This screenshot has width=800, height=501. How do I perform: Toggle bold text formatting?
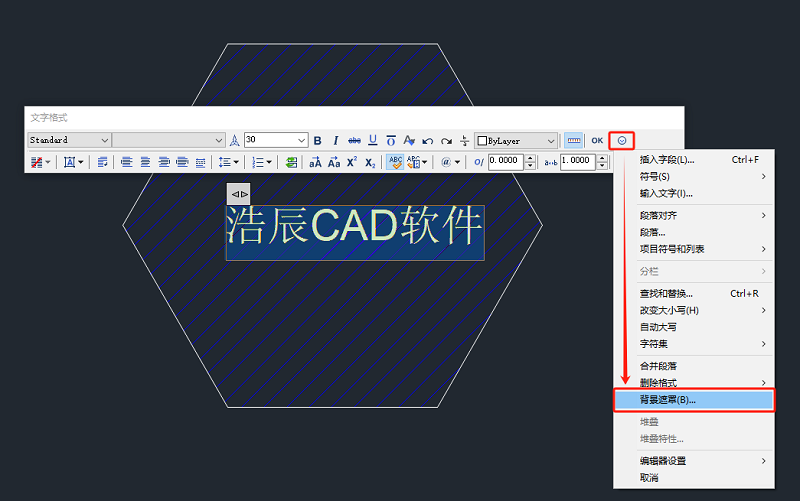click(x=317, y=140)
